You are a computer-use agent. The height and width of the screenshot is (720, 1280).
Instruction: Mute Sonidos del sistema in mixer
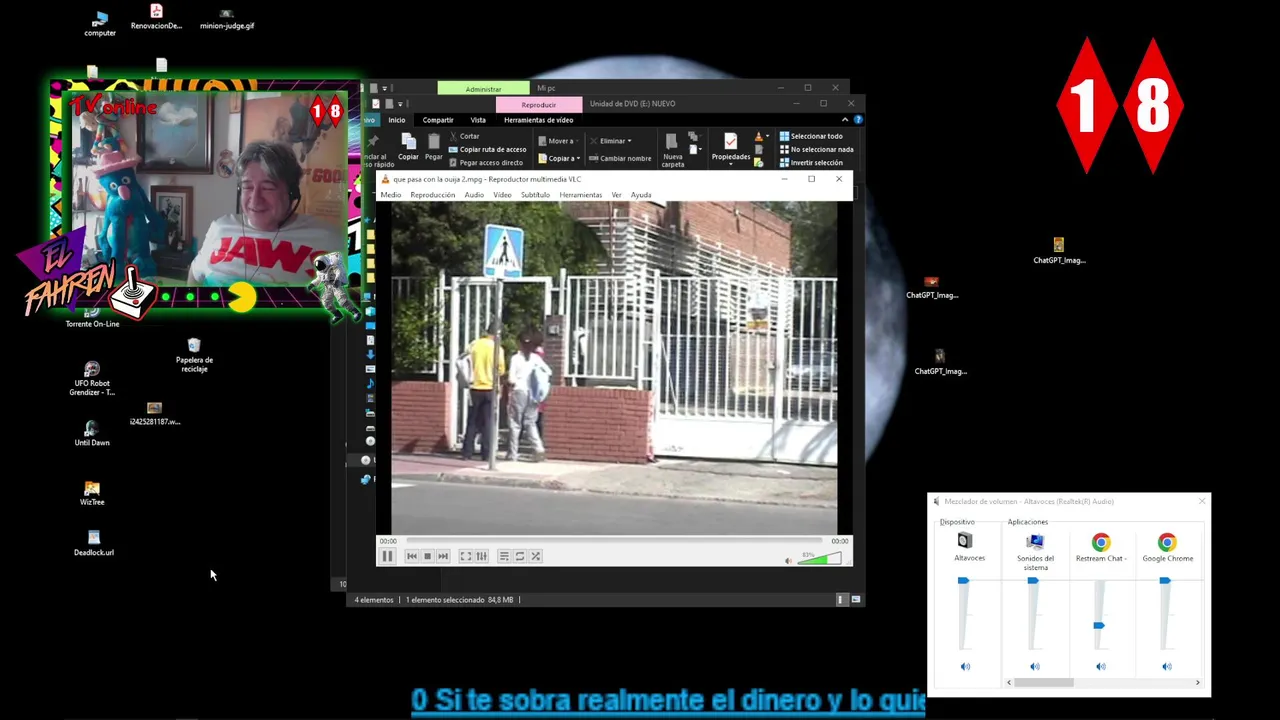(x=1035, y=666)
